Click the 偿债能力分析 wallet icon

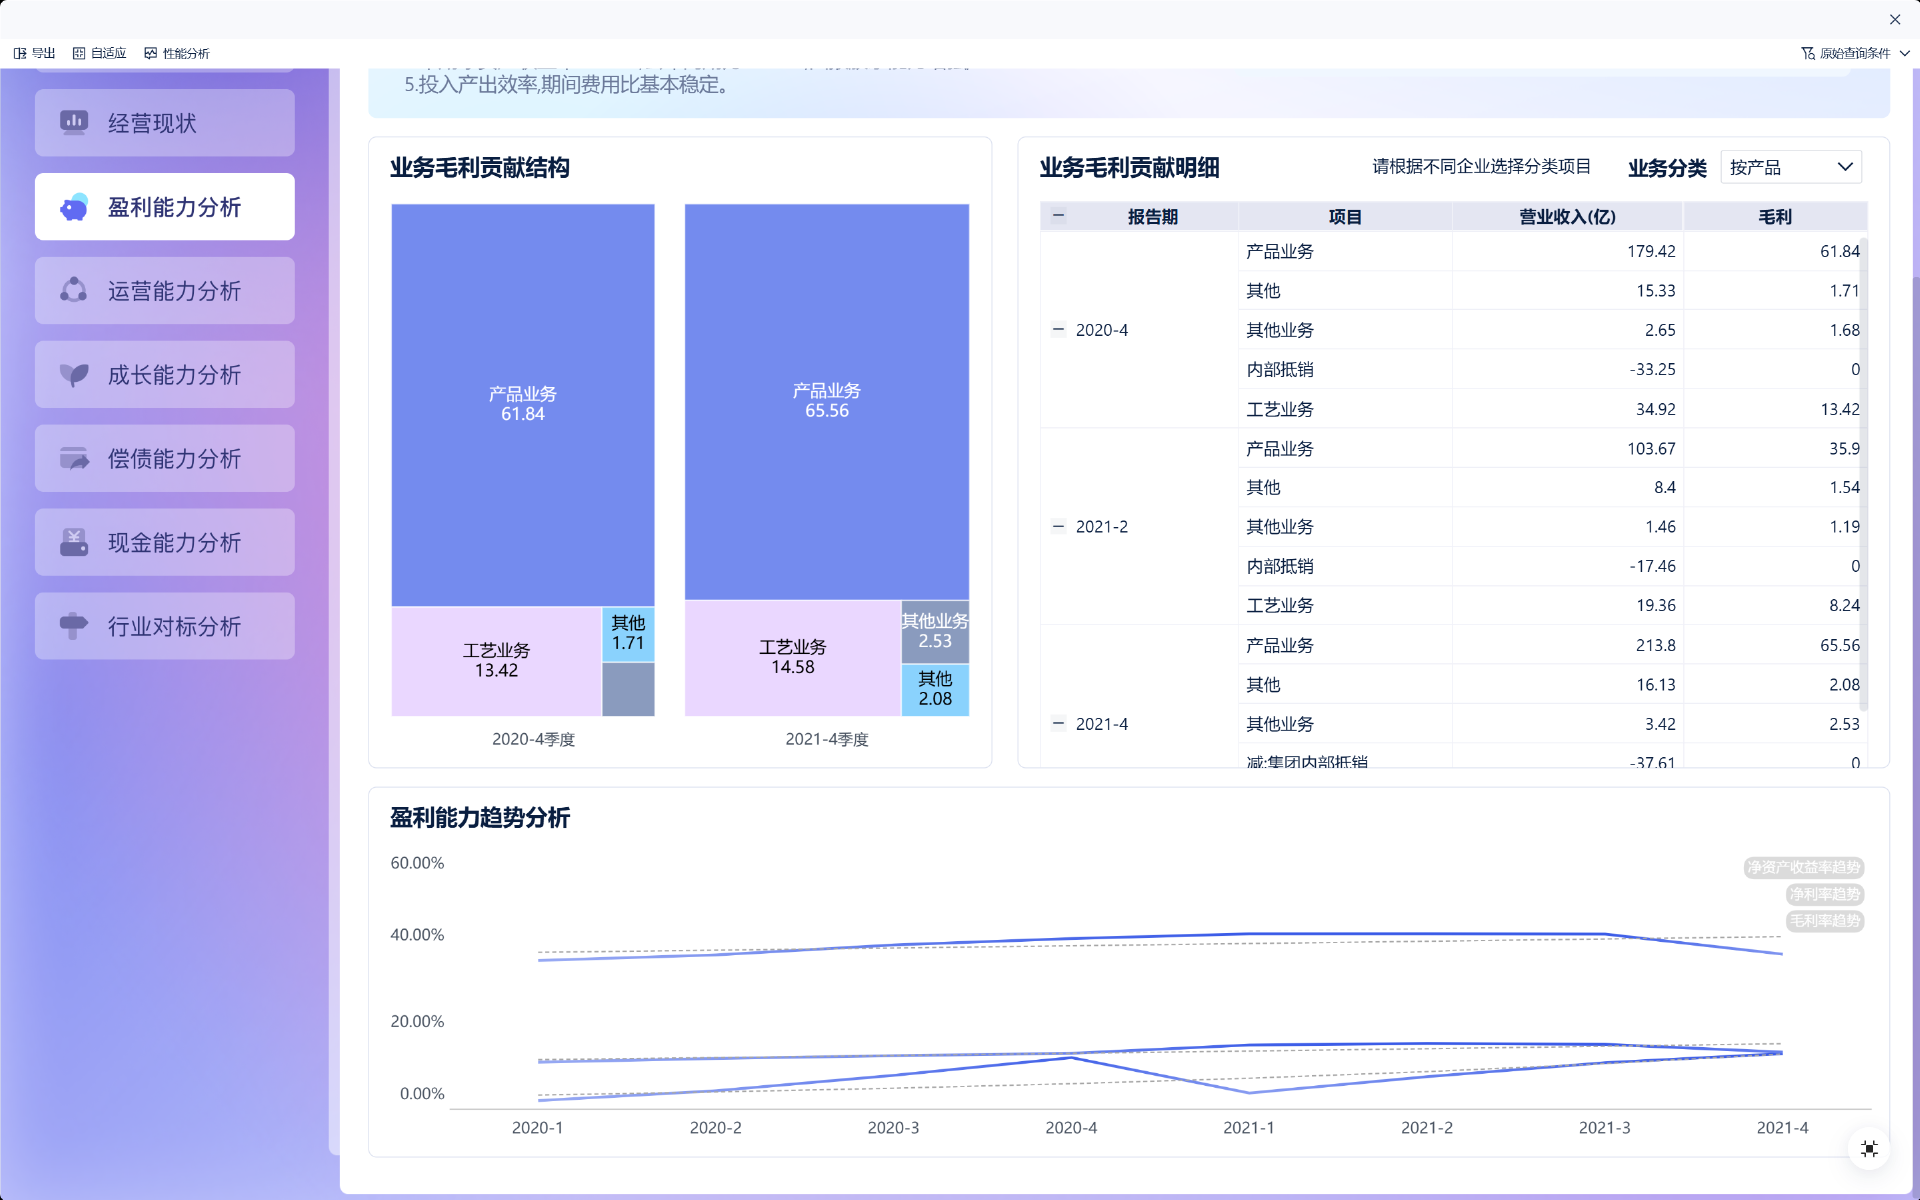click(x=74, y=459)
